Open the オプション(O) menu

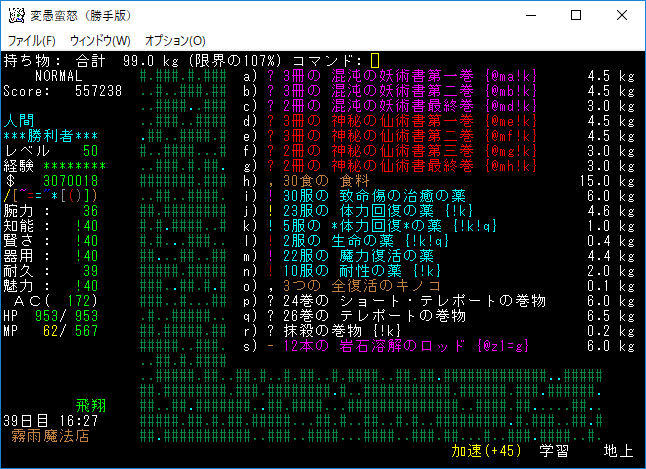(175, 41)
